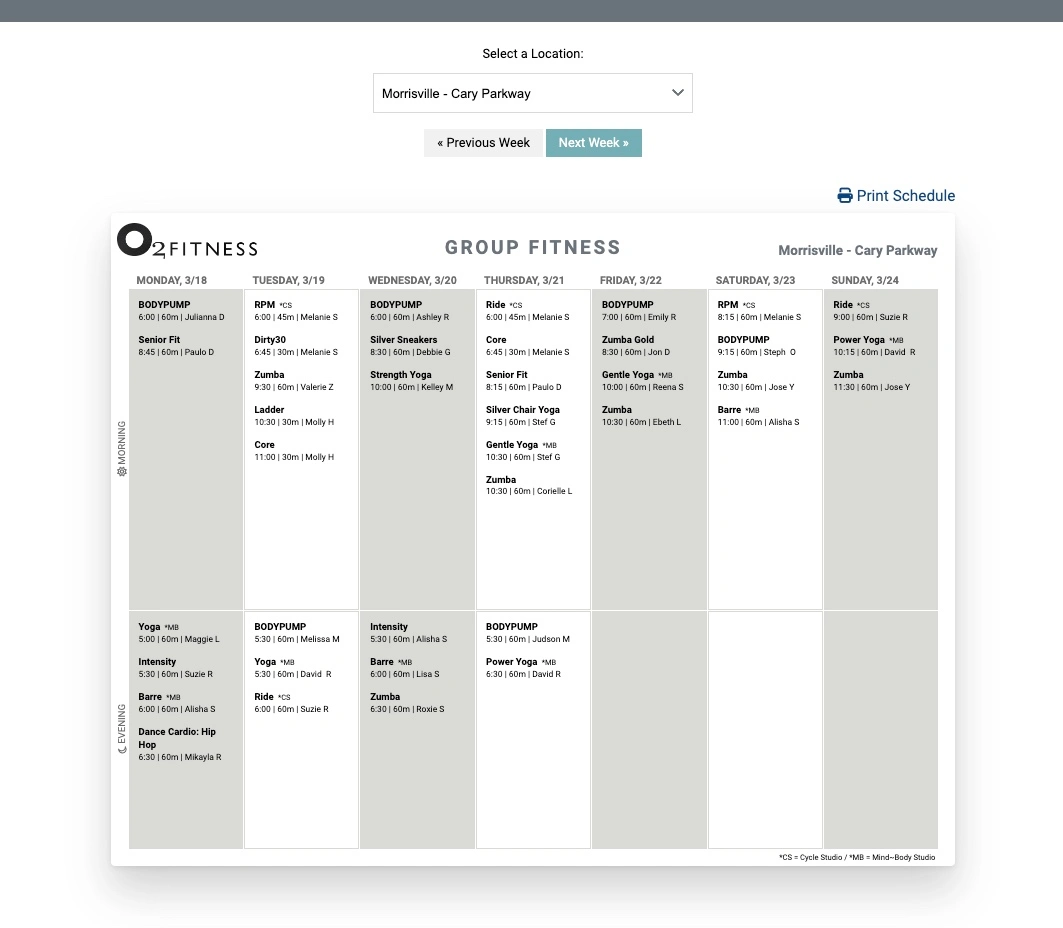The image size is (1063, 928).
Task: Go to Next Week
Action: [x=594, y=143]
